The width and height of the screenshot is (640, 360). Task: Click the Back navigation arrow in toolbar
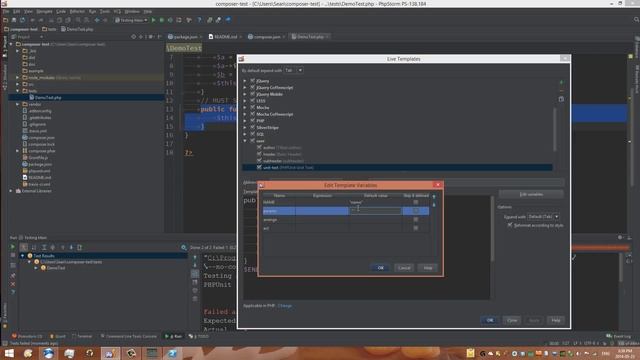[97, 20]
